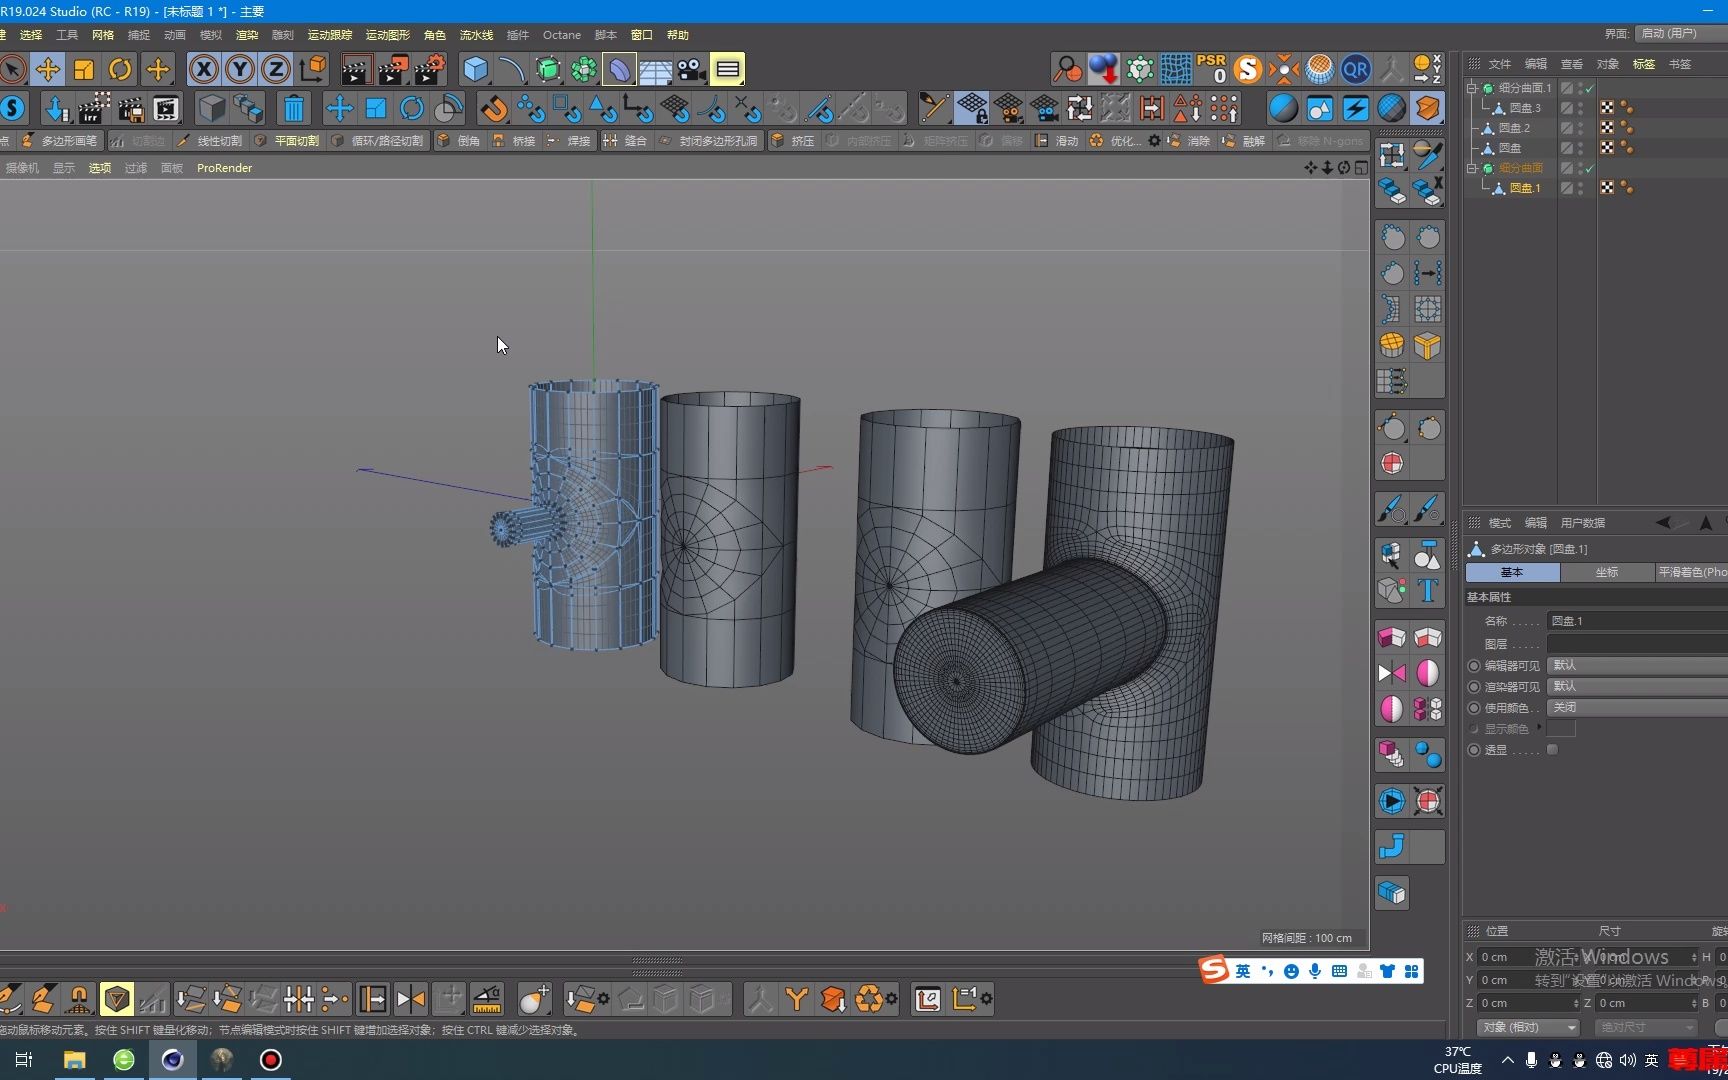The width and height of the screenshot is (1728, 1080).
Task: Open the 编辑器可见 dropdown
Action: coord(1636,665)
